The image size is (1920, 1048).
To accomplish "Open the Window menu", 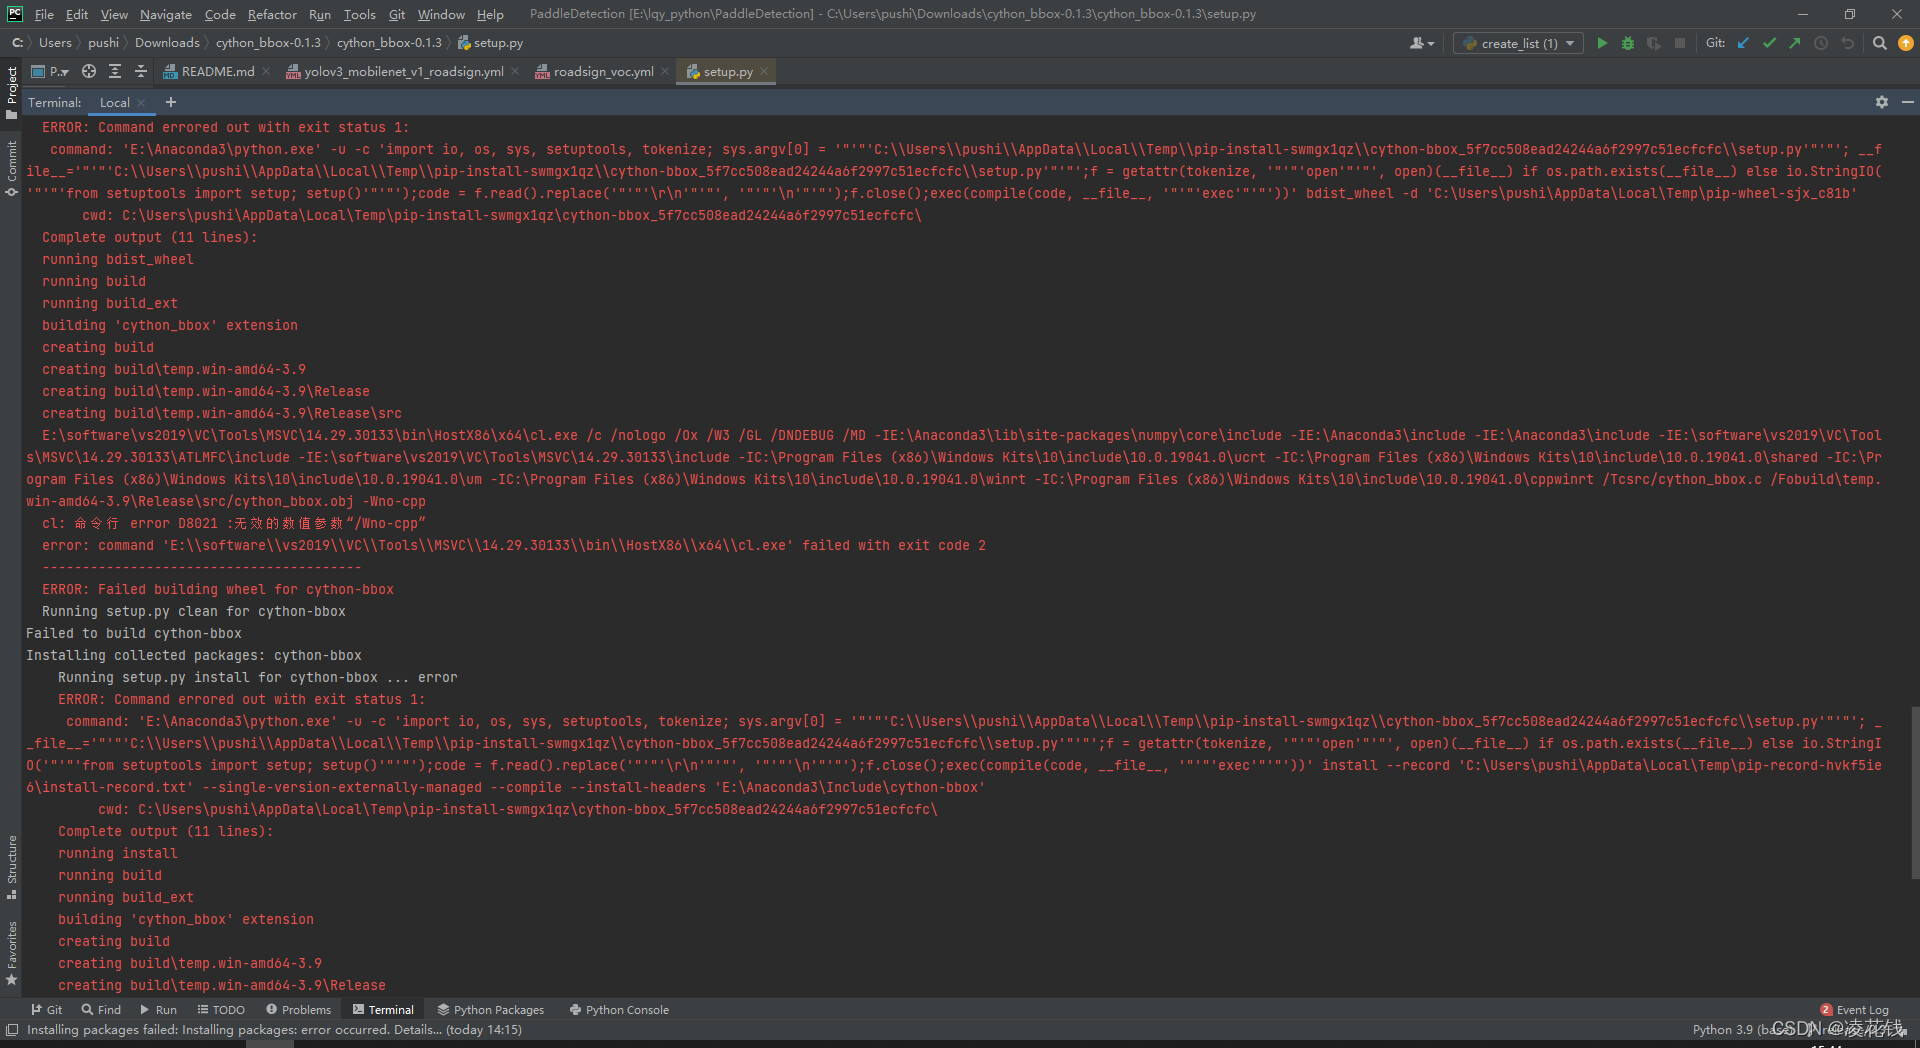I will pyautogui.click(x=441, y=14).
